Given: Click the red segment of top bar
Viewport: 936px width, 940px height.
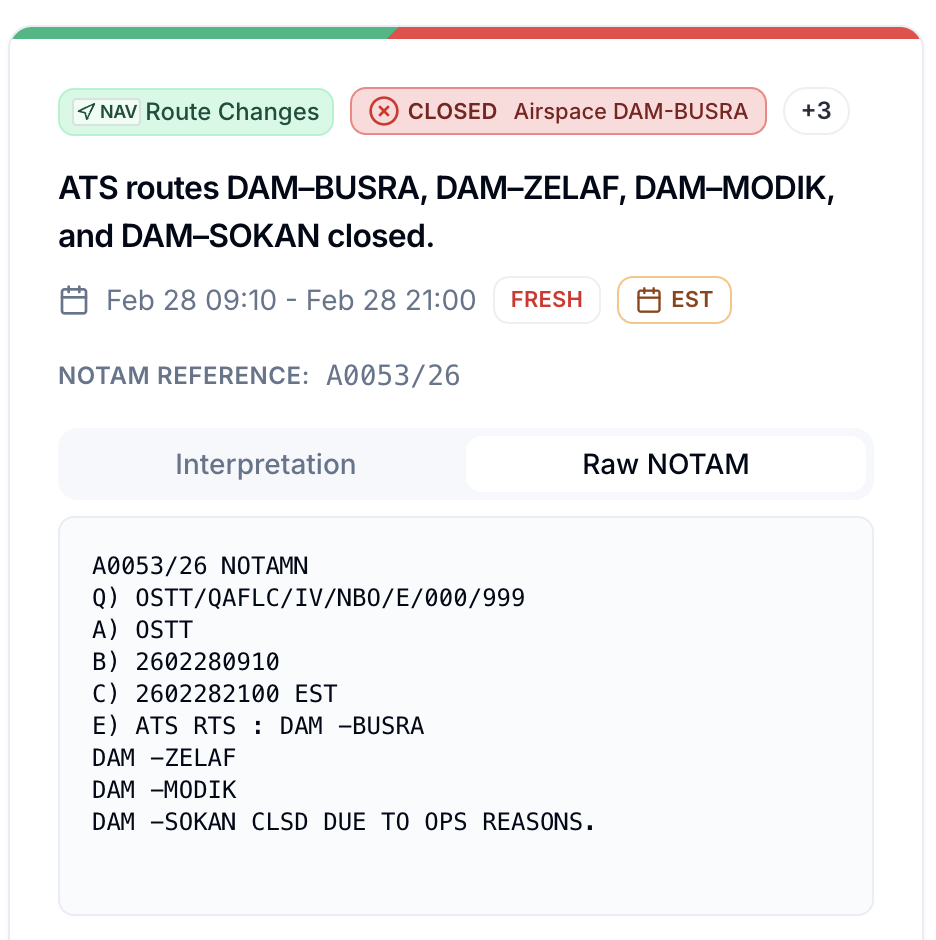Looking at the screenshot, I should tap(650, 33).
